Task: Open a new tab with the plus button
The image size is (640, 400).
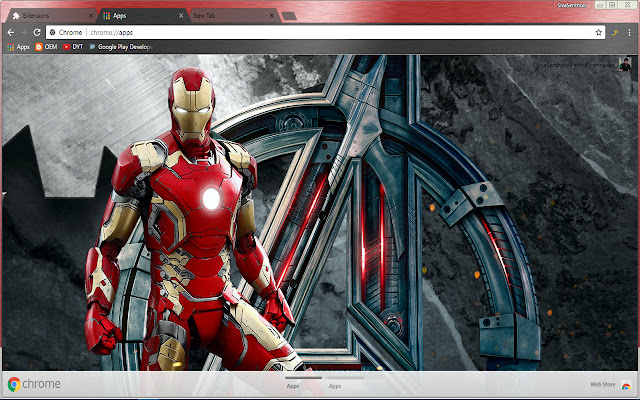Action: (x=289, y=16)
